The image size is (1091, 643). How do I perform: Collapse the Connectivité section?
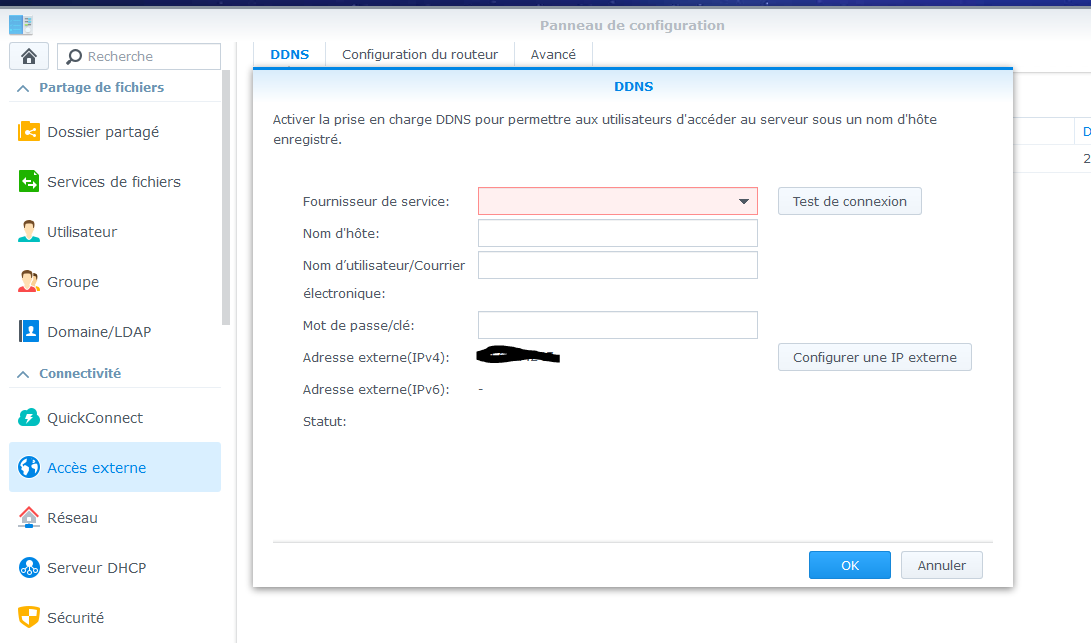coord(23,374)
